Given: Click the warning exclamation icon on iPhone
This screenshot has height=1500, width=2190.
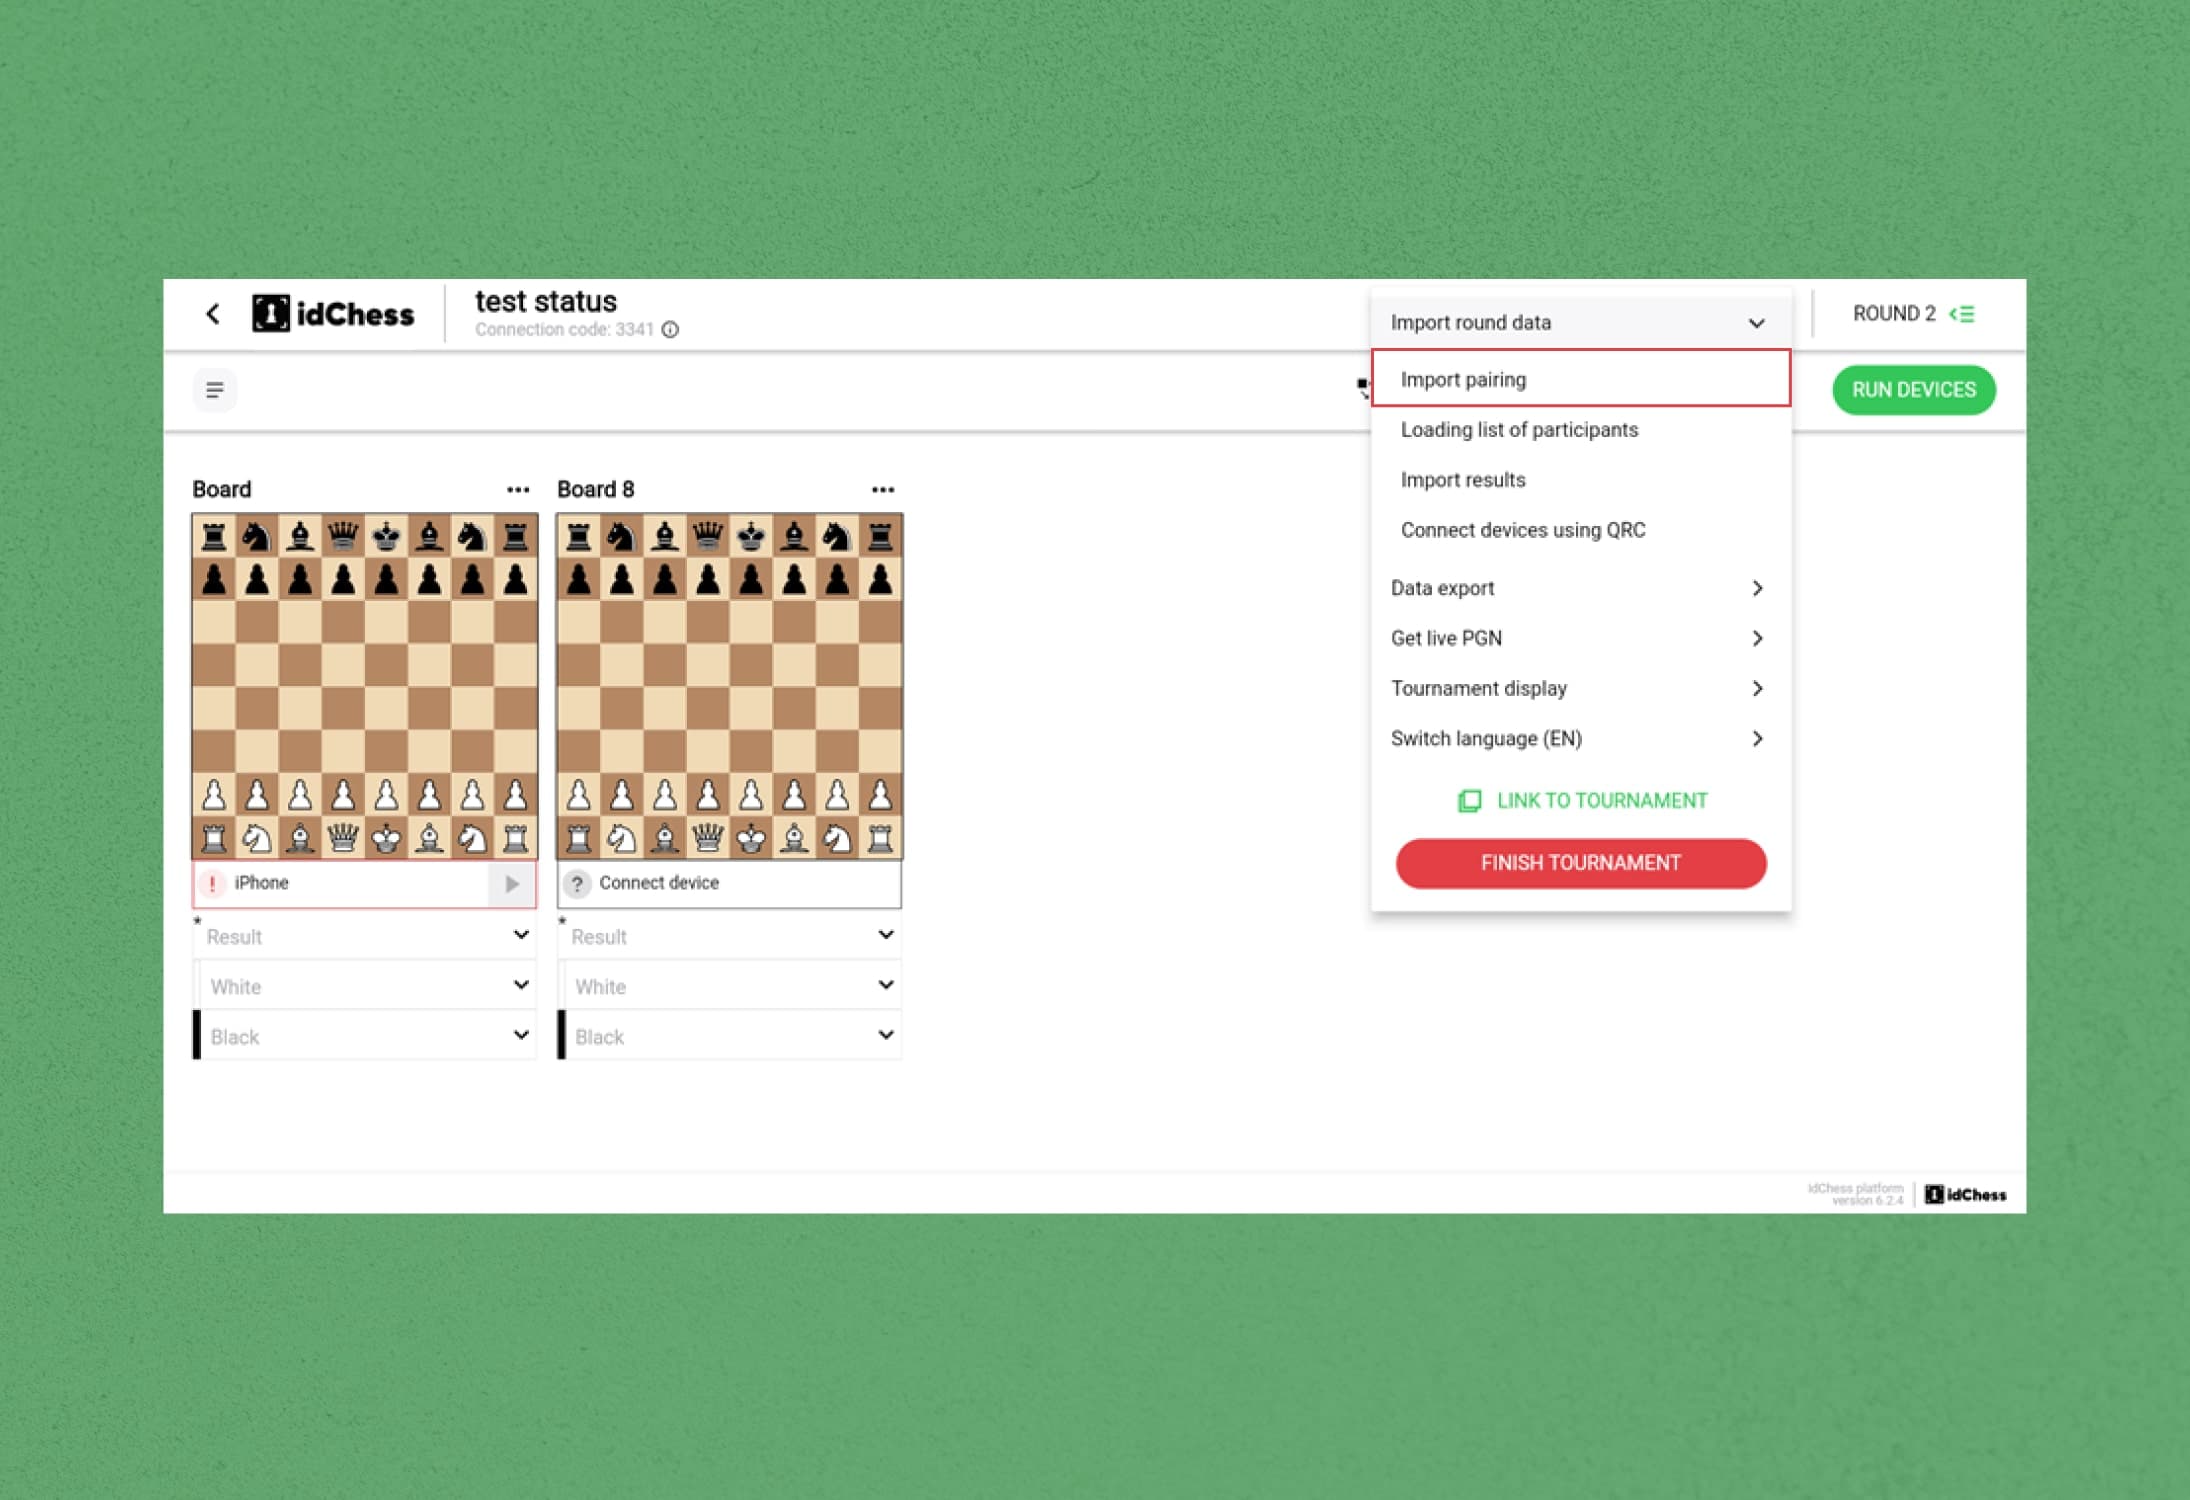Looking at the screenshot, I should coord(213,884).
